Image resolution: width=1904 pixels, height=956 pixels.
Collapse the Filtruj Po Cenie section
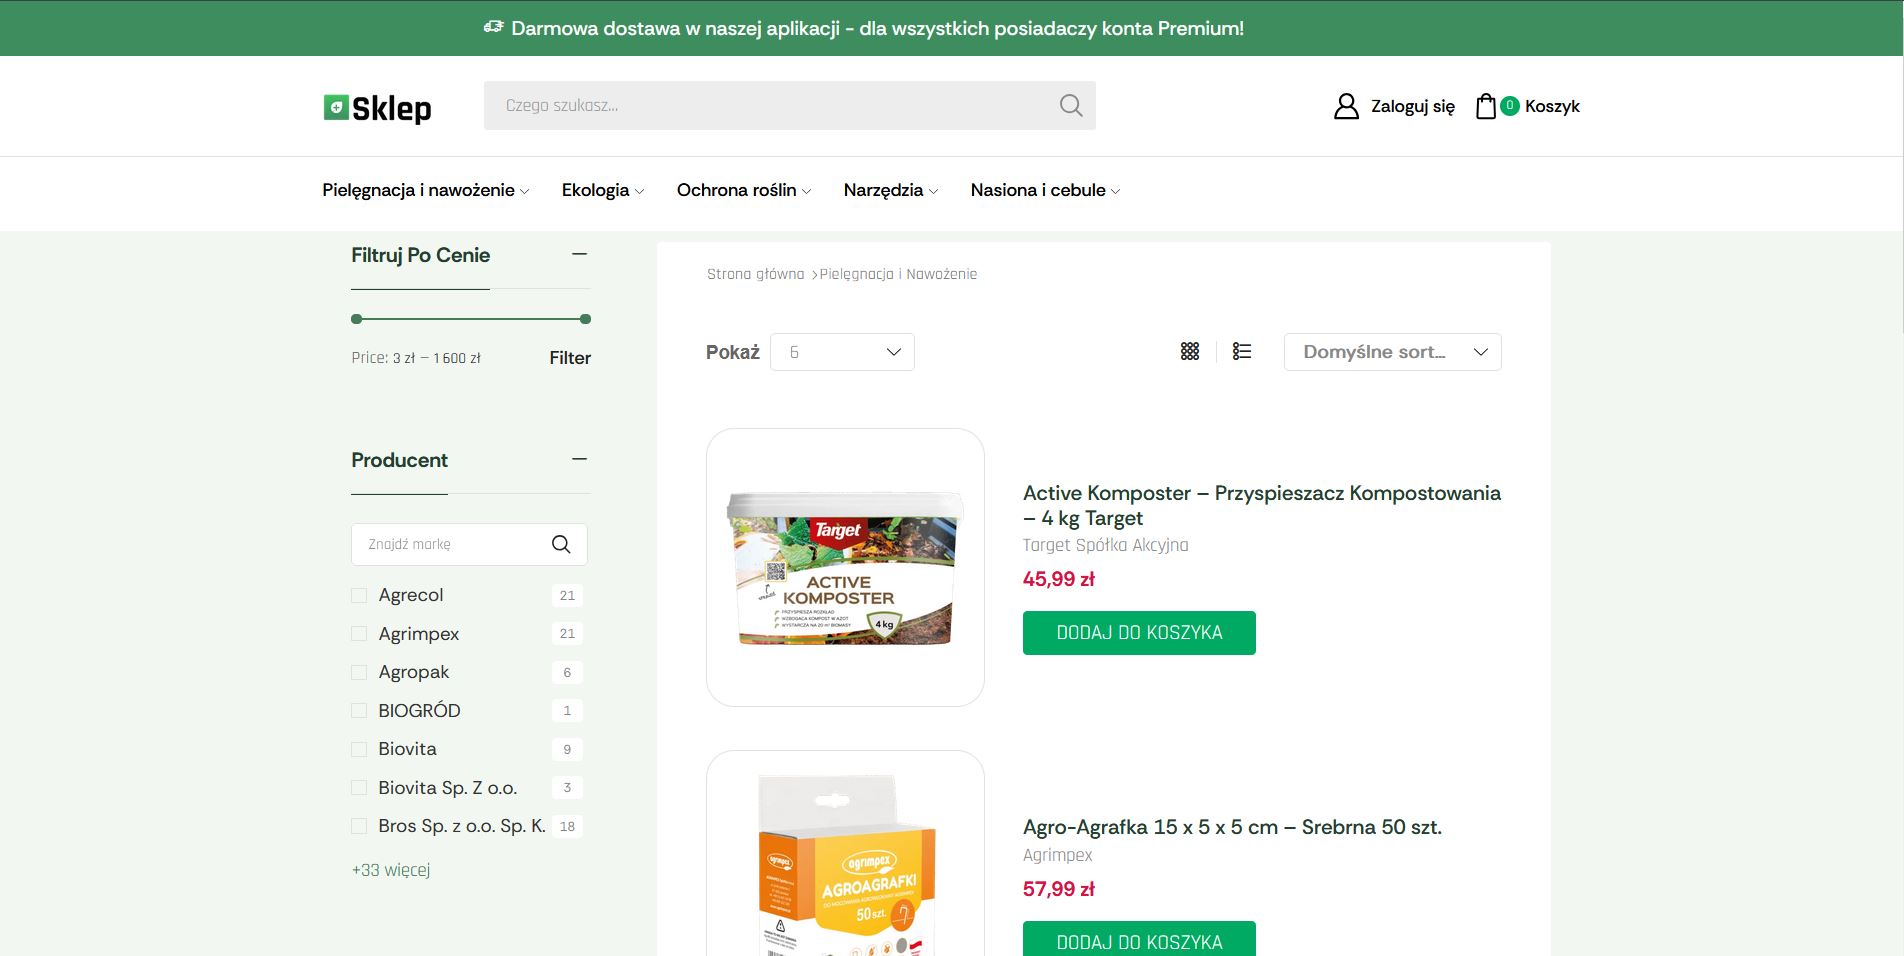579,255
